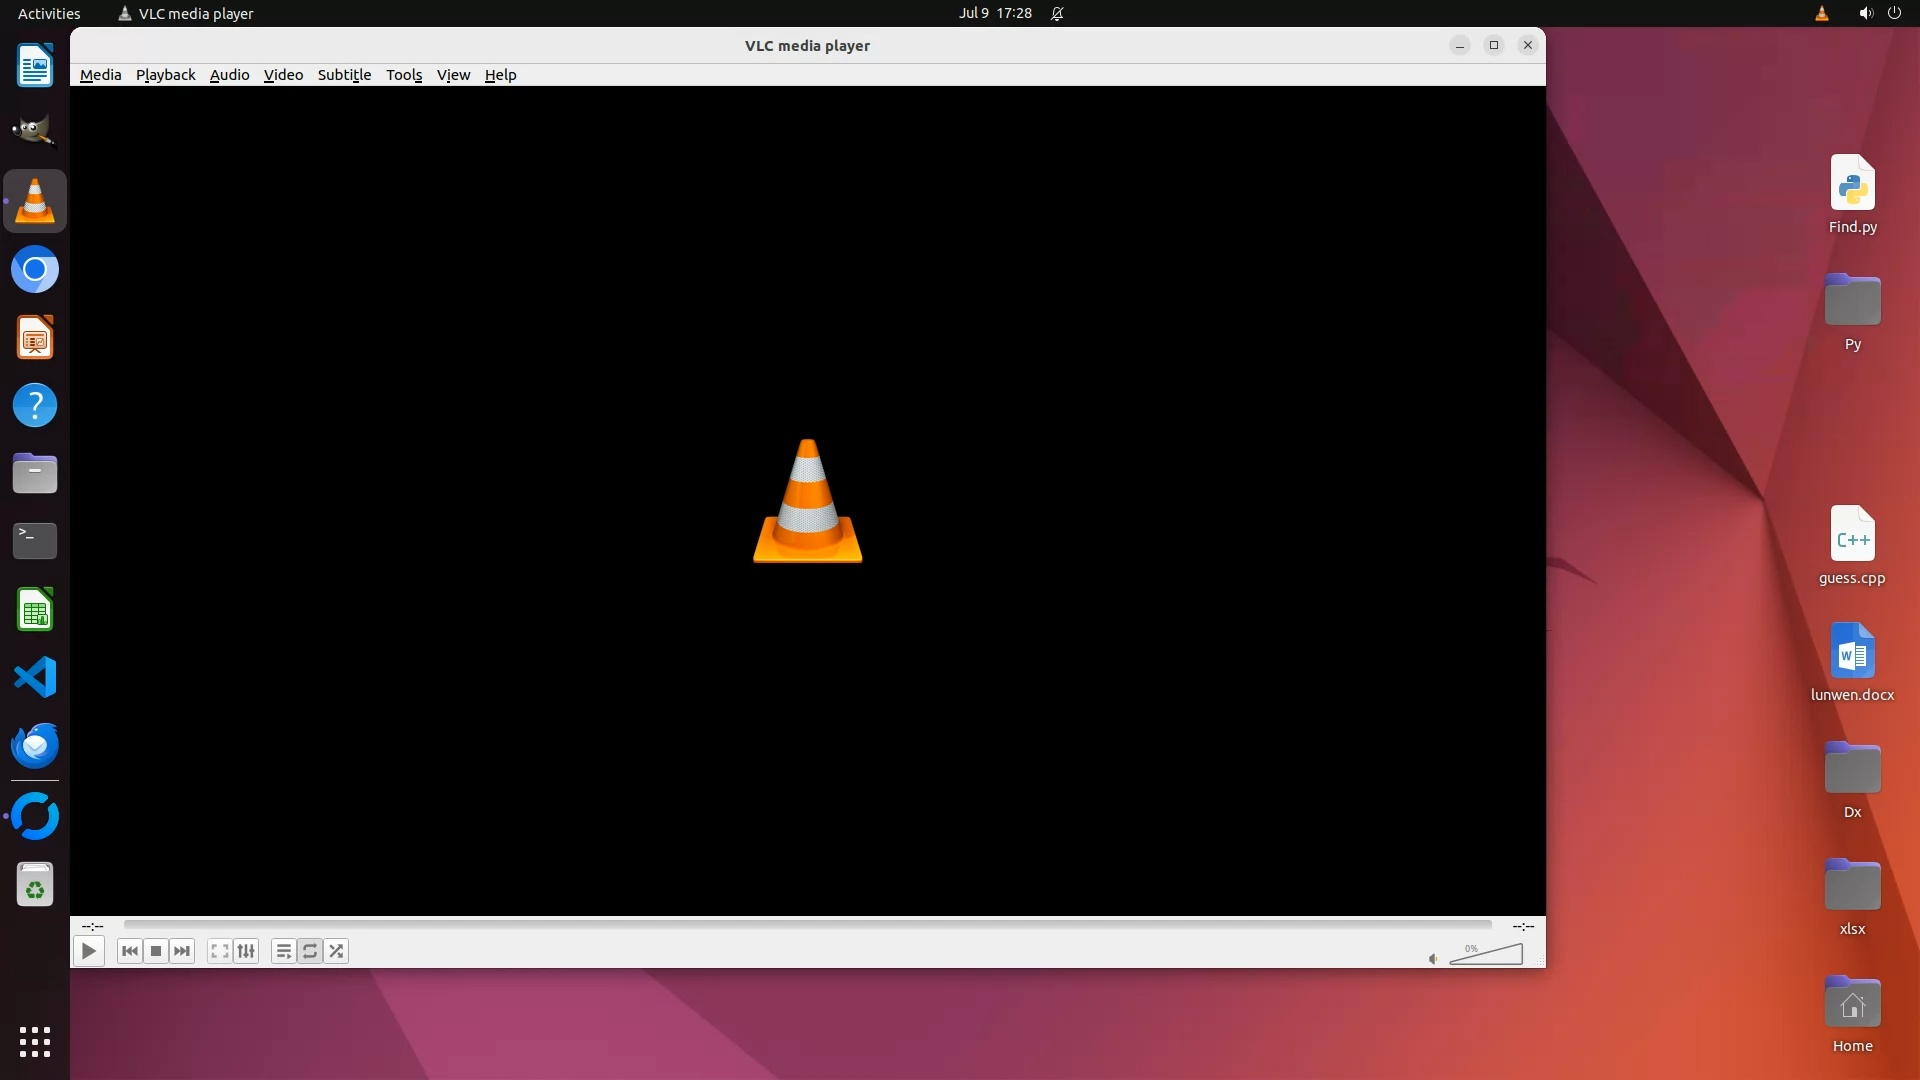Mute audio via speaker icon
1920x1080 pixels.
click(x=1433, y=958)
